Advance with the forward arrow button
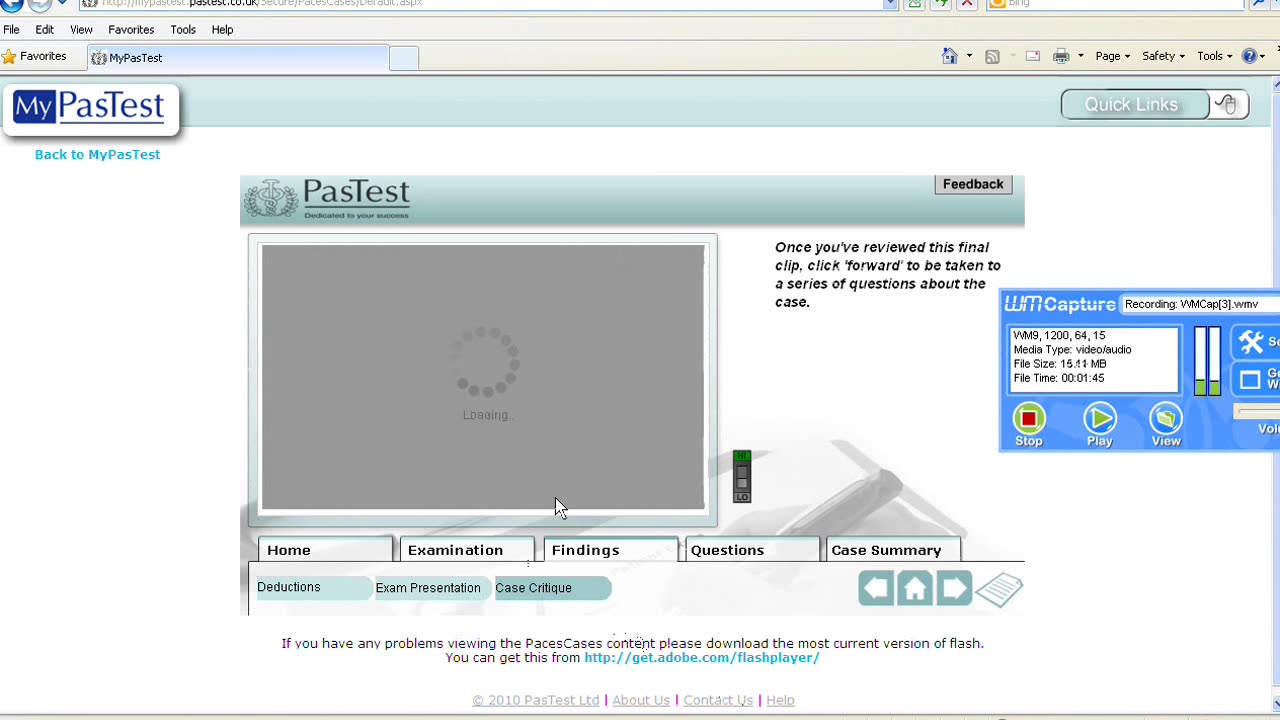 954,588
